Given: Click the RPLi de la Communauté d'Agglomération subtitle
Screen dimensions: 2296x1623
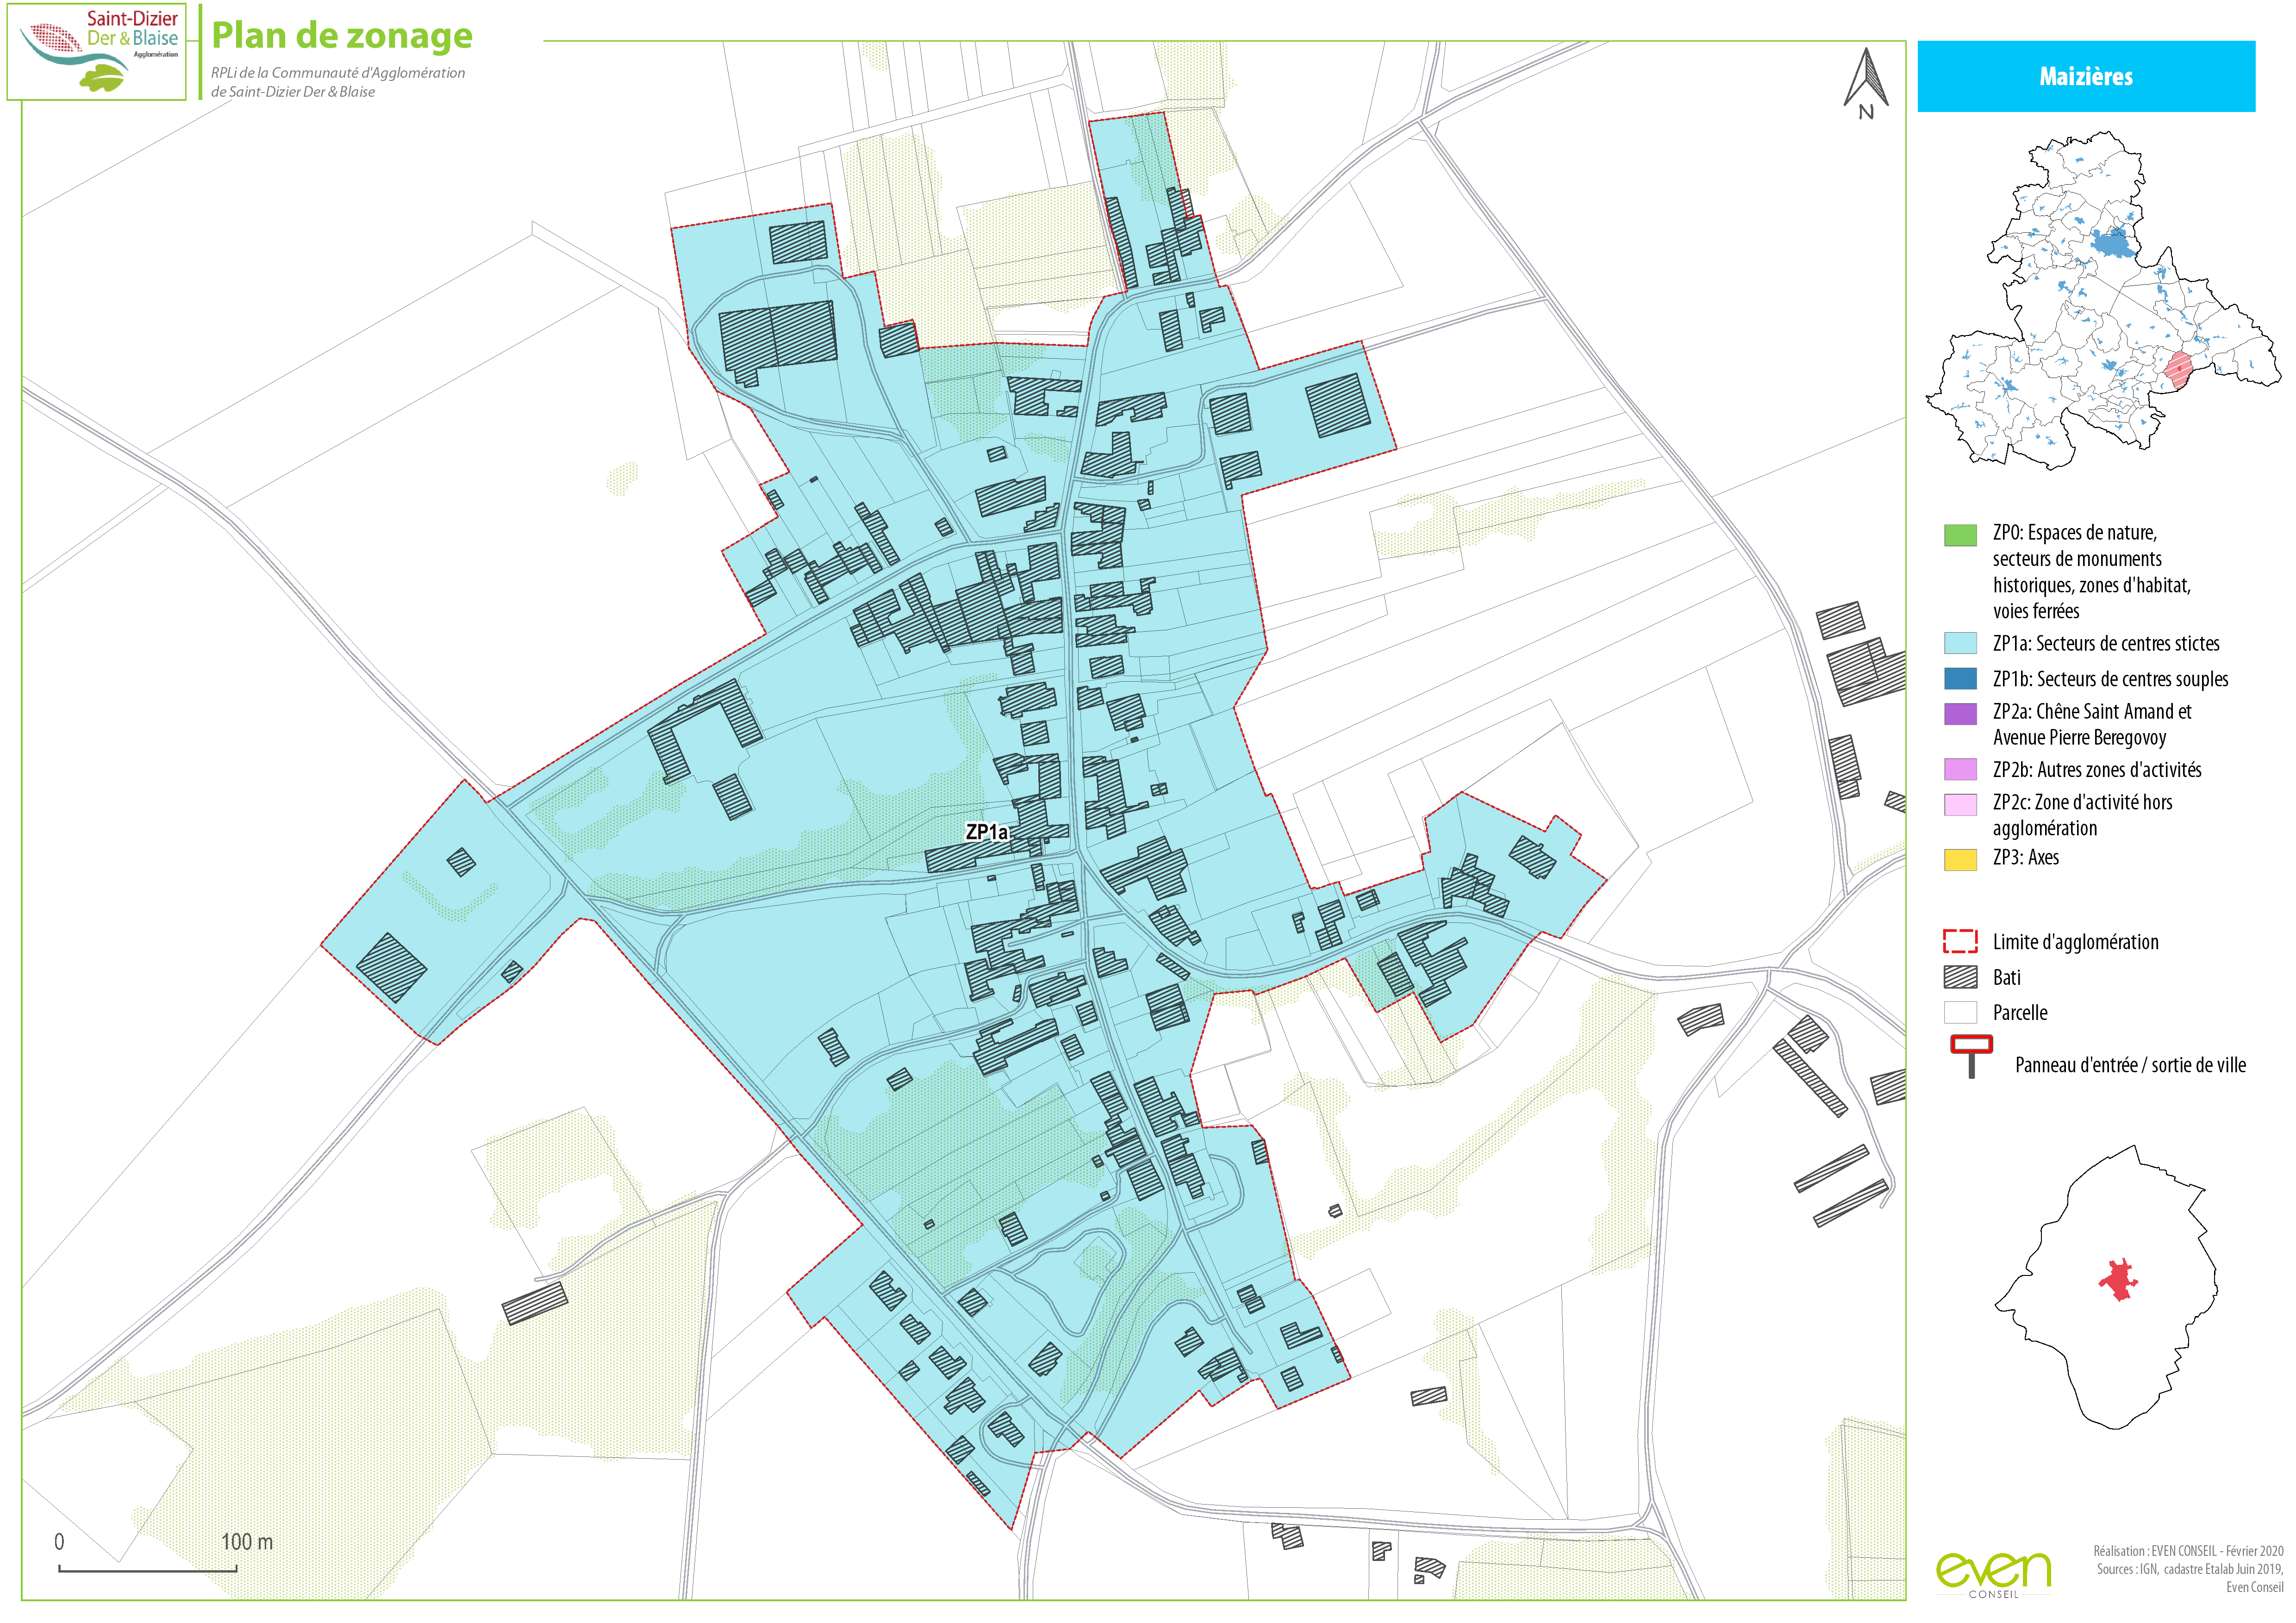Looking at the screenshot, I should pos(338,82).
